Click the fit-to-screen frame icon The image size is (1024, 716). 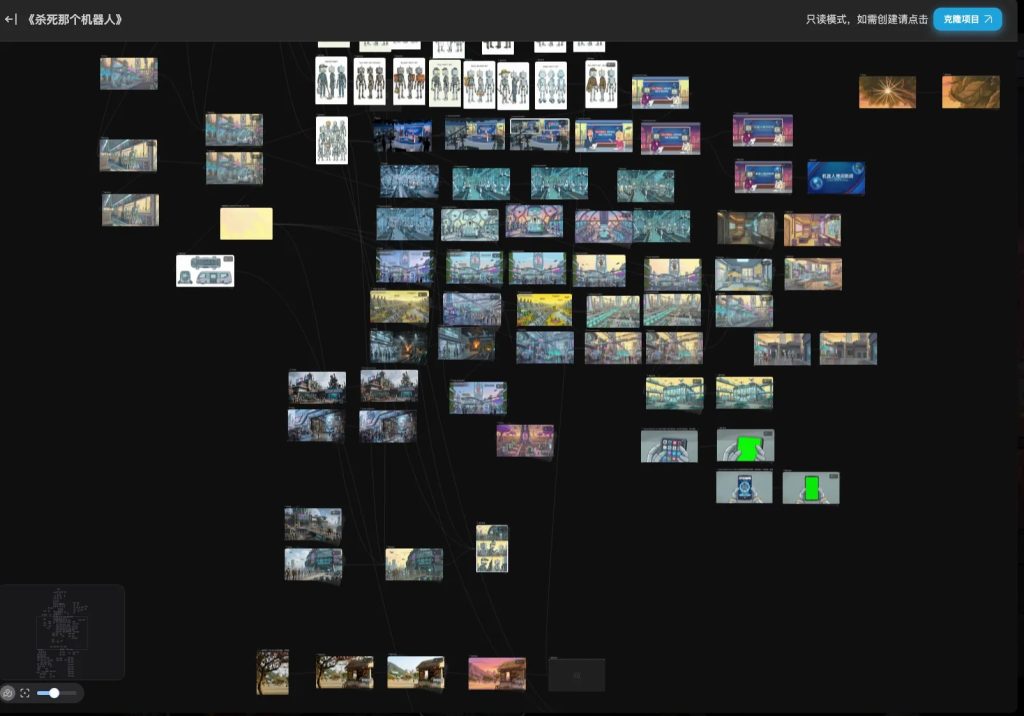click(x=25, y=693)
